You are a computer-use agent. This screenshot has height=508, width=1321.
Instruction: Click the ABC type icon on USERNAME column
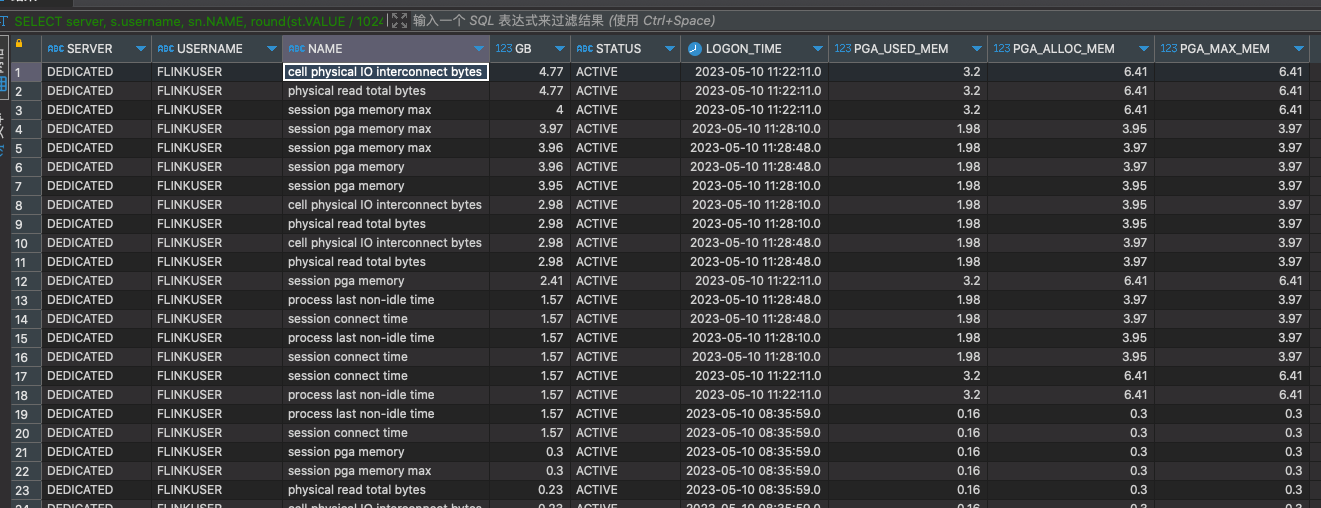point(166,49)
